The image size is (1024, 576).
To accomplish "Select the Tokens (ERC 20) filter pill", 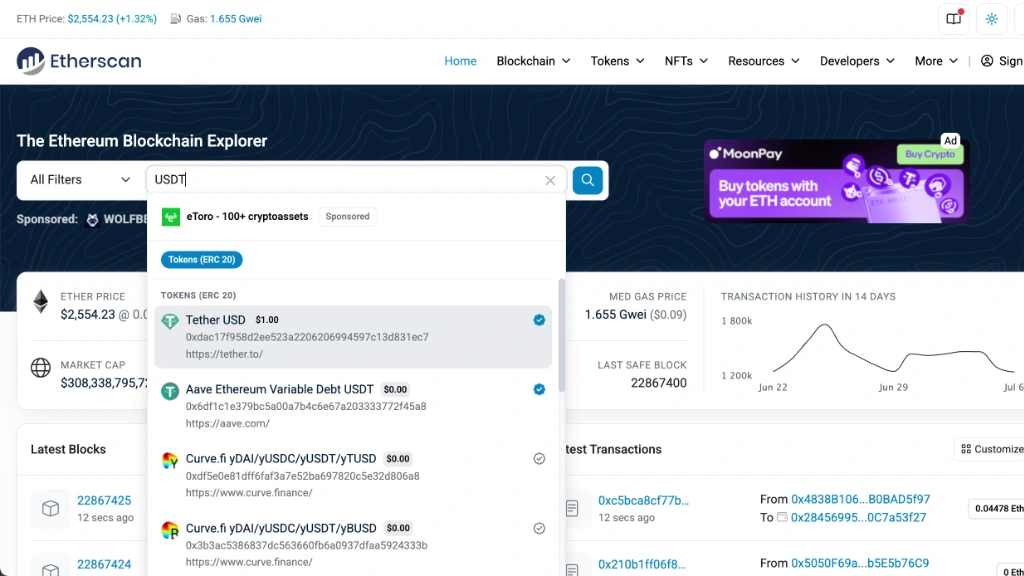I will [x=202, y=260].
